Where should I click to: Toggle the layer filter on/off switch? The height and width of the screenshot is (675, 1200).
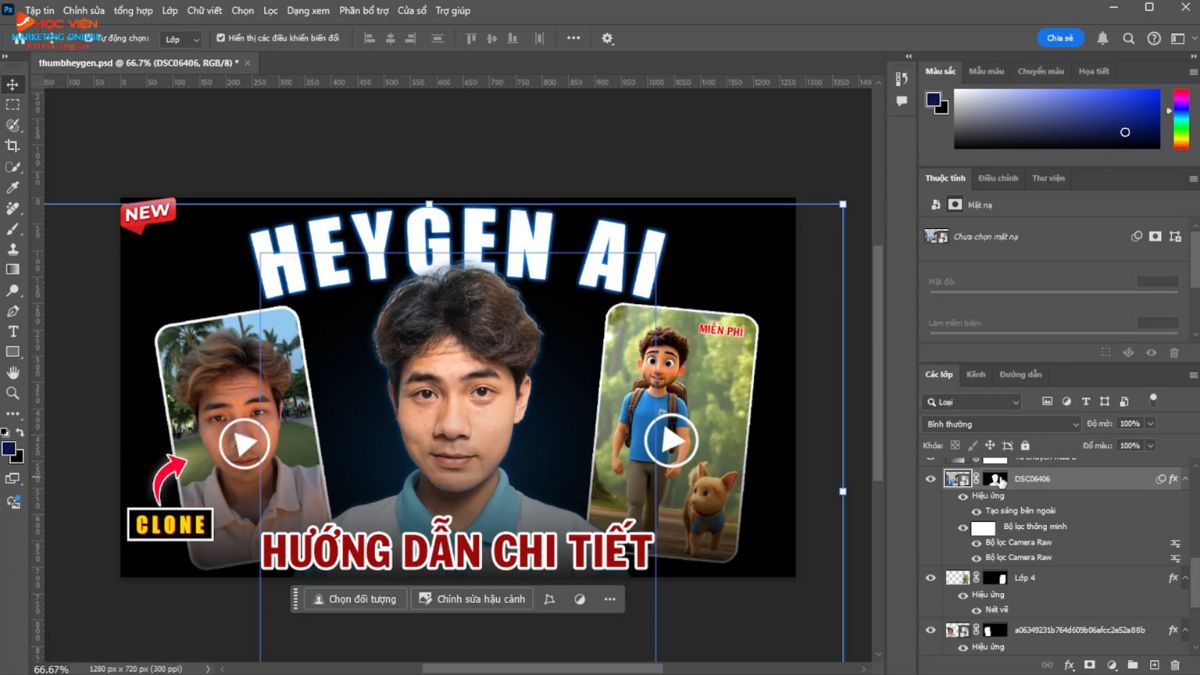[x=1152, y=399]
